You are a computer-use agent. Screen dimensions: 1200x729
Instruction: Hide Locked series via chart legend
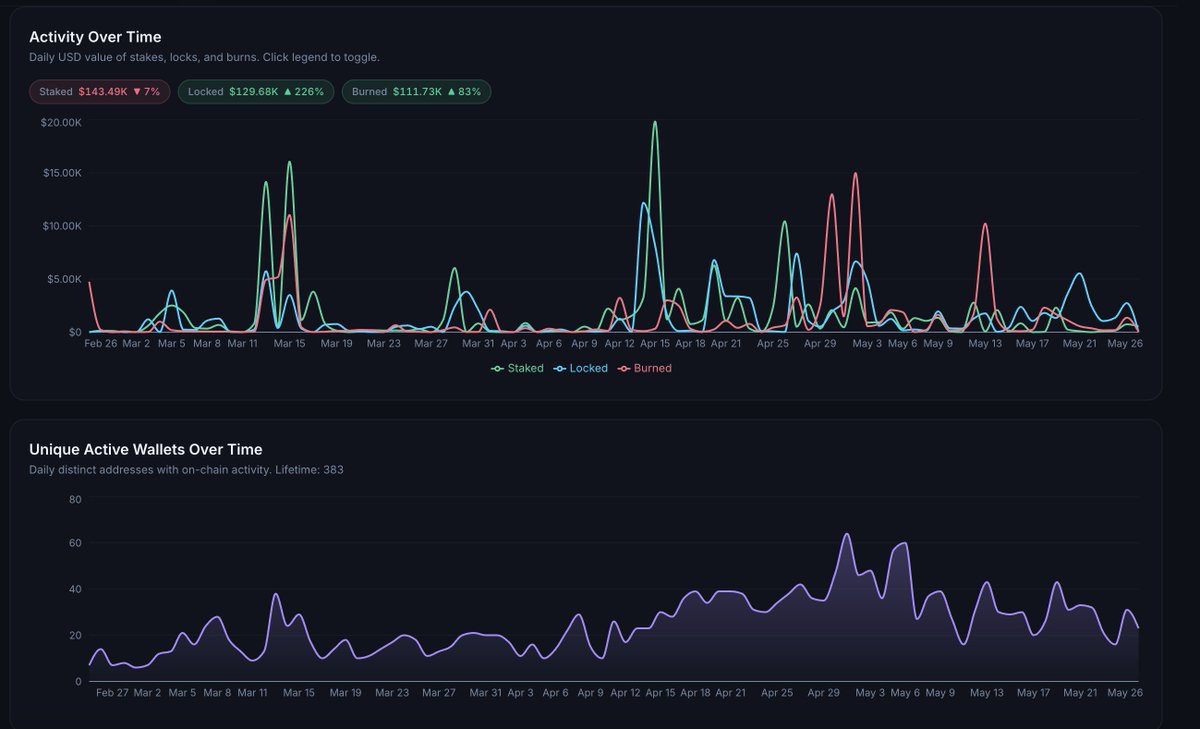point(580,368)
